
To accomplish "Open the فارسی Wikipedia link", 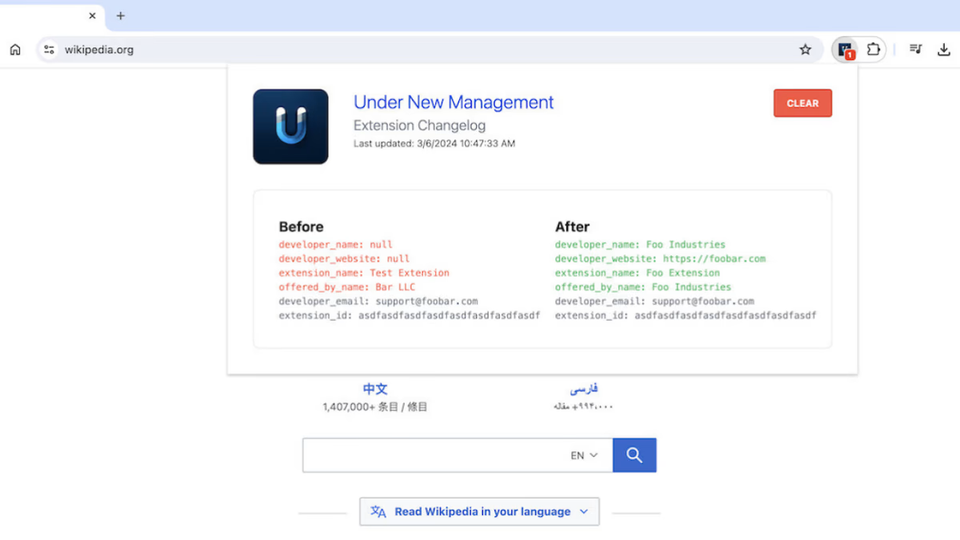I will pyautogui.click(x=583, y=389).
